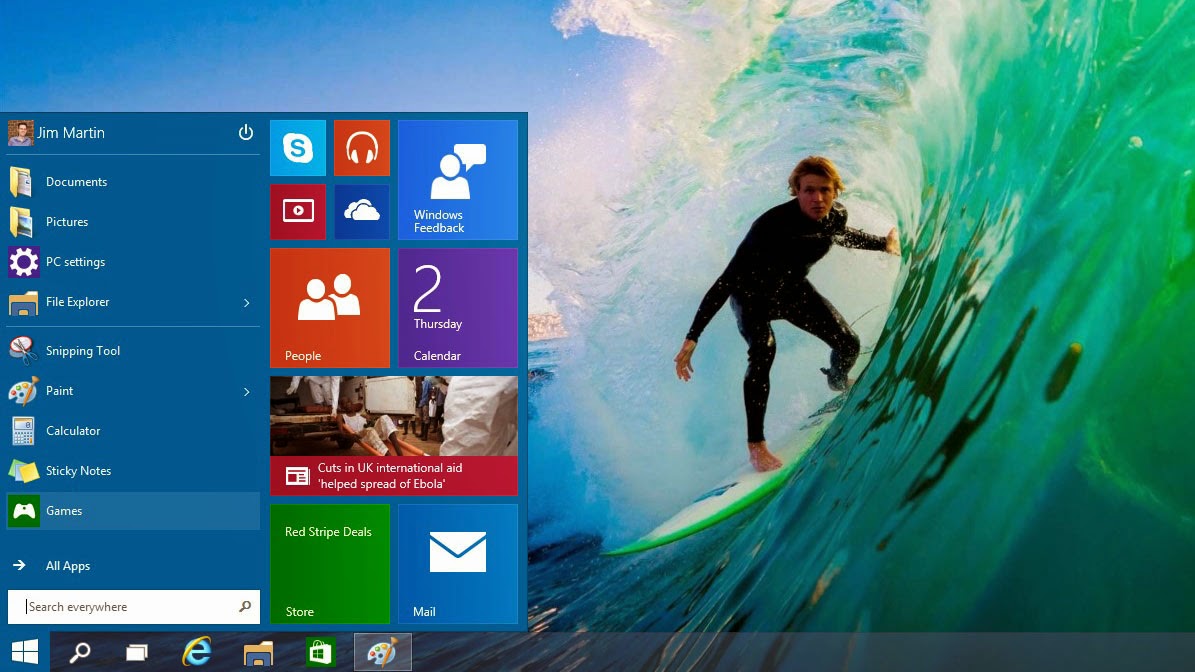
Task: Expand the File Explorer jump list arrow
Action: (x=246, y=302)
